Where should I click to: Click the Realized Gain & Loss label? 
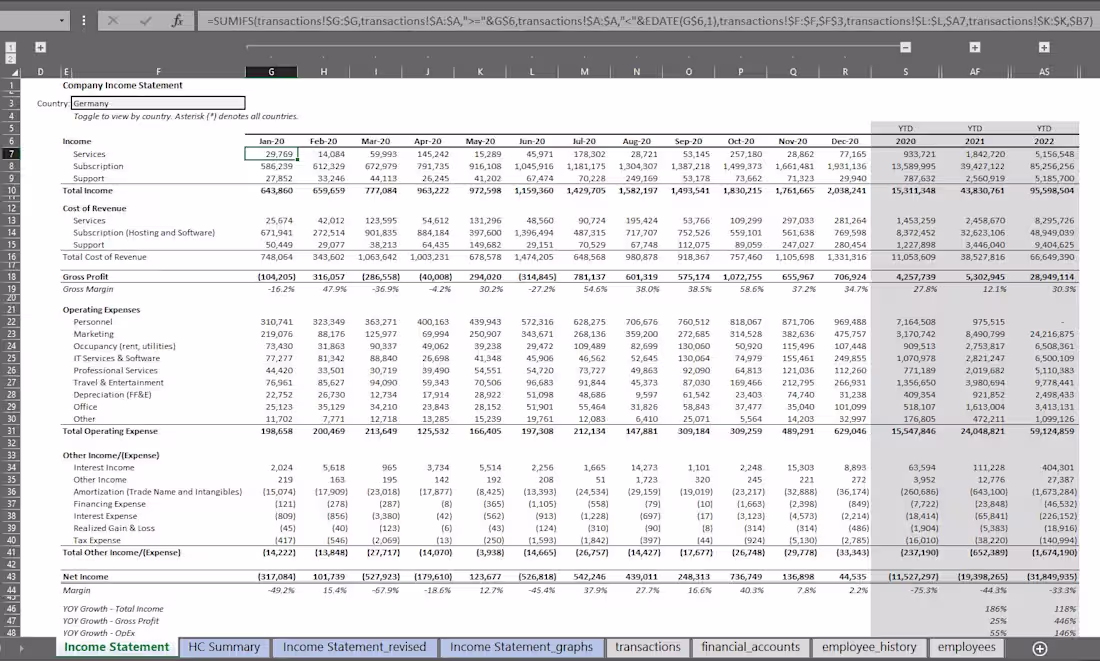pyautogui.click(x=114, y=528)
